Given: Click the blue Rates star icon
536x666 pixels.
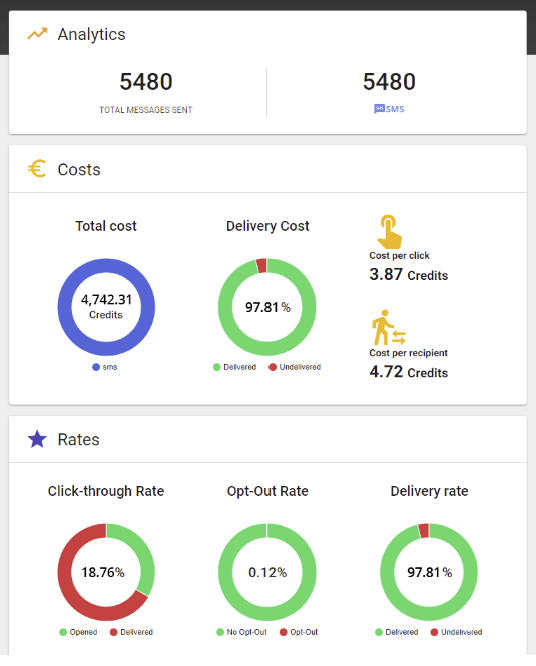Looking at the screenshot, I should [37, 439].
